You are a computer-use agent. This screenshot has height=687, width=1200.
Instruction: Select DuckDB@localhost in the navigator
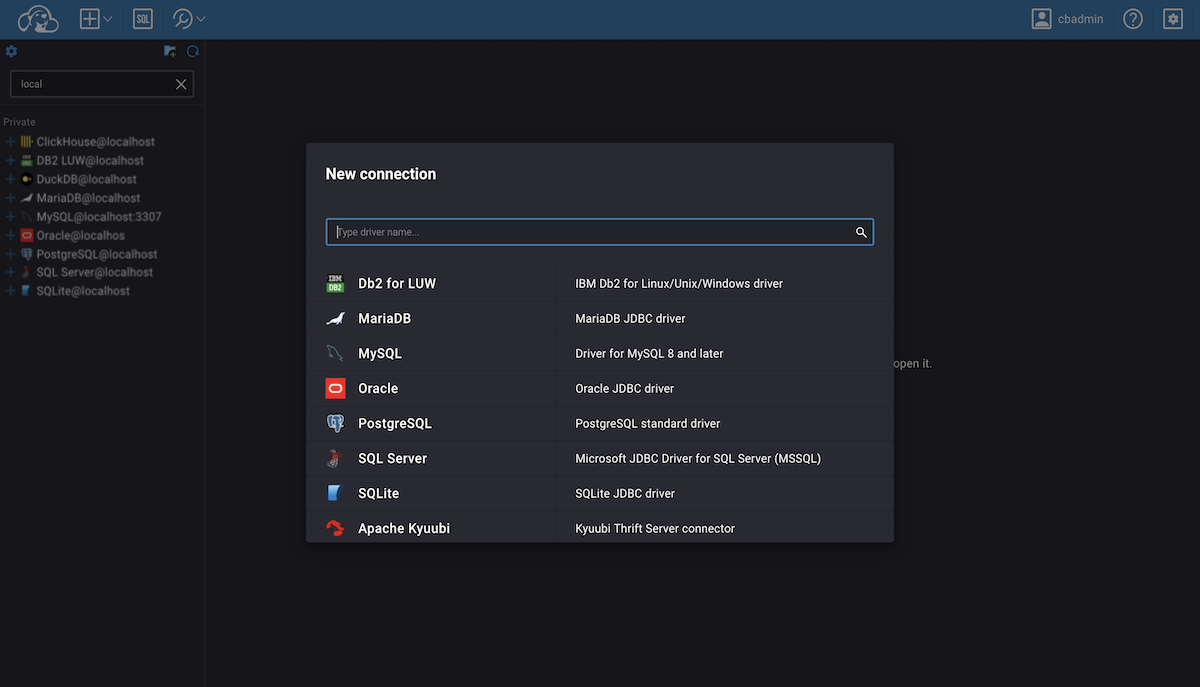[86, 179]
